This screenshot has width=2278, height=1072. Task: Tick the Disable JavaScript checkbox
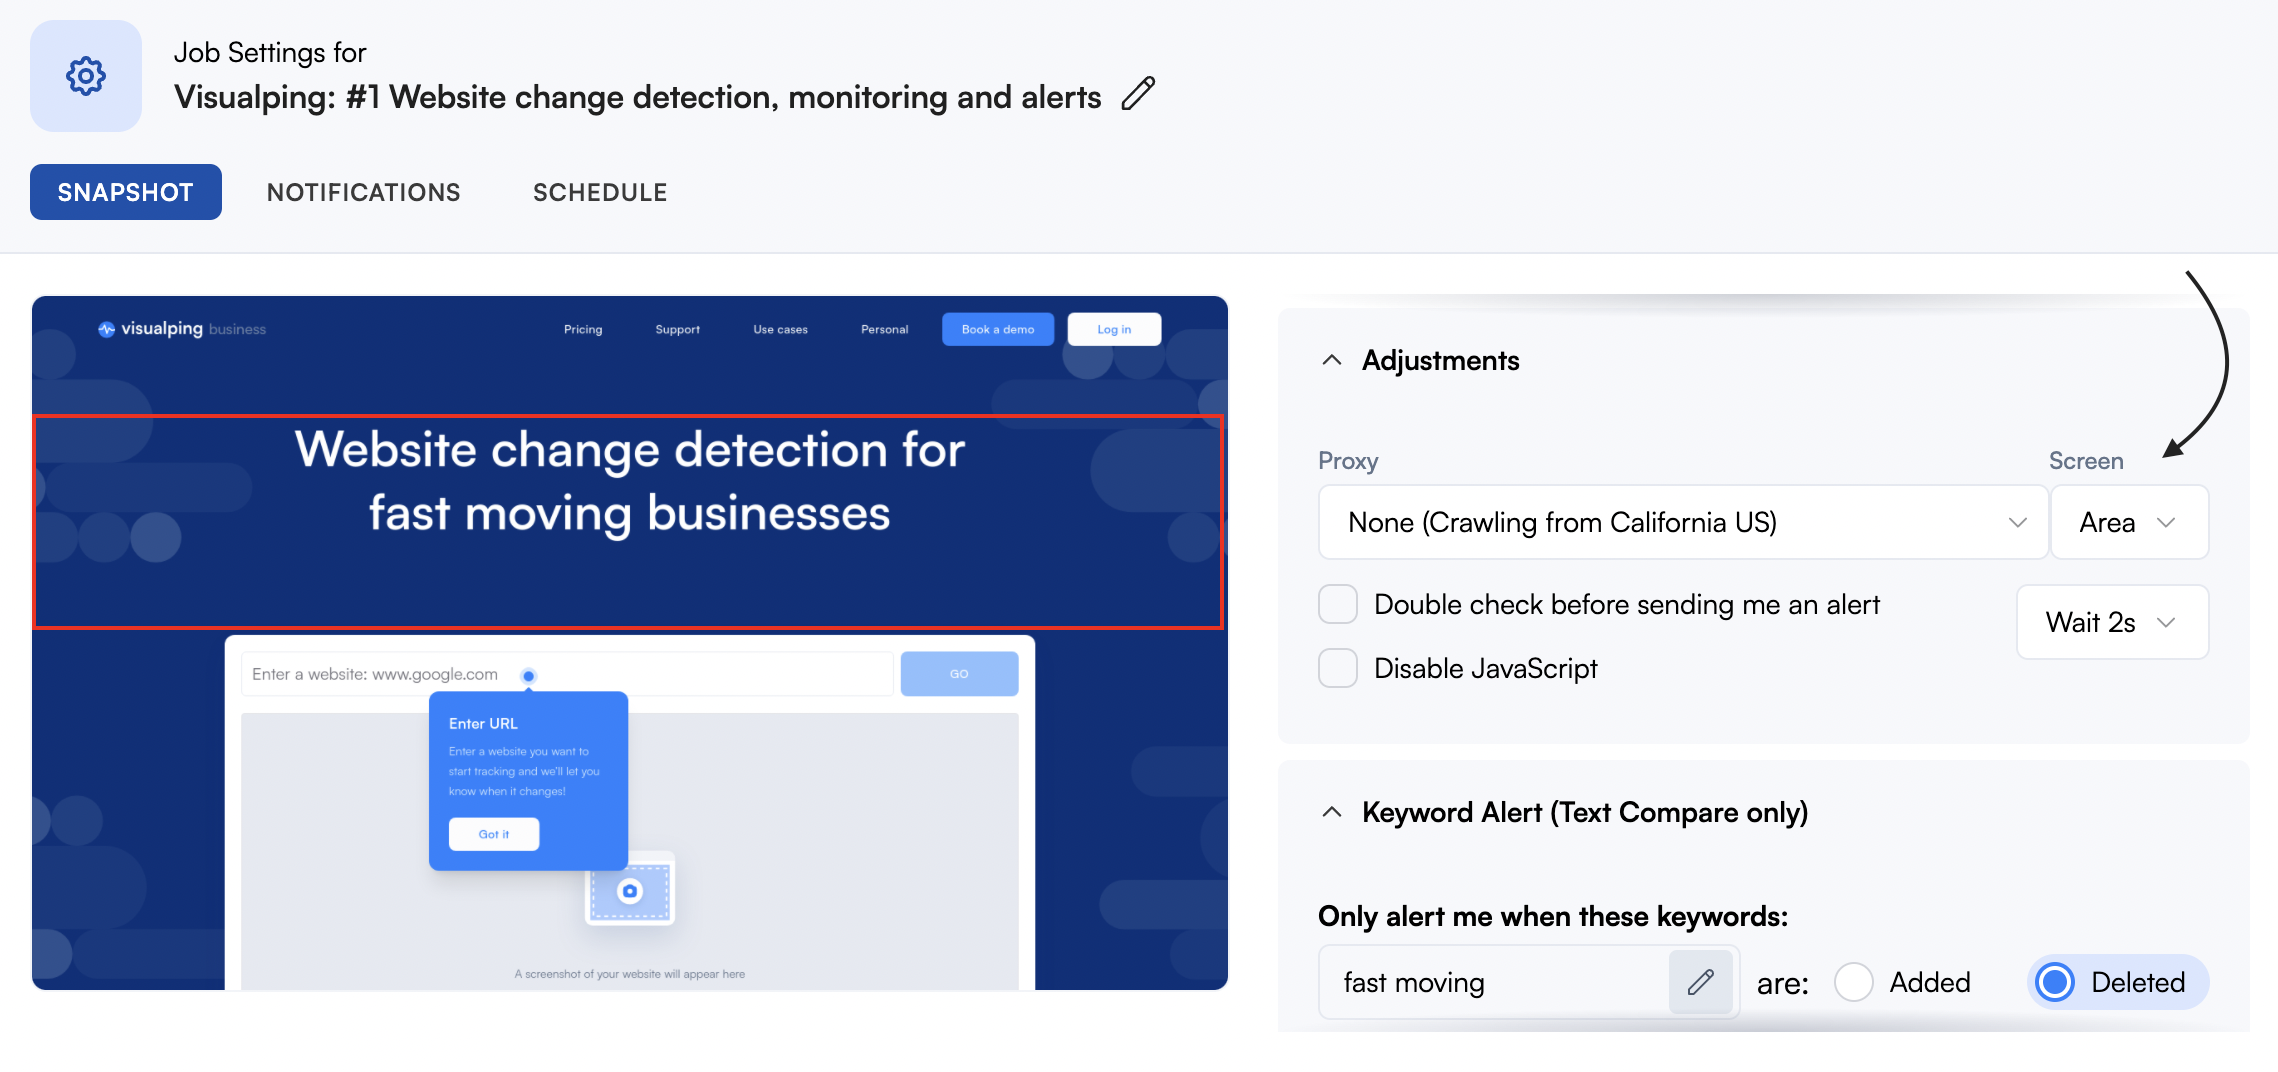1338,668
